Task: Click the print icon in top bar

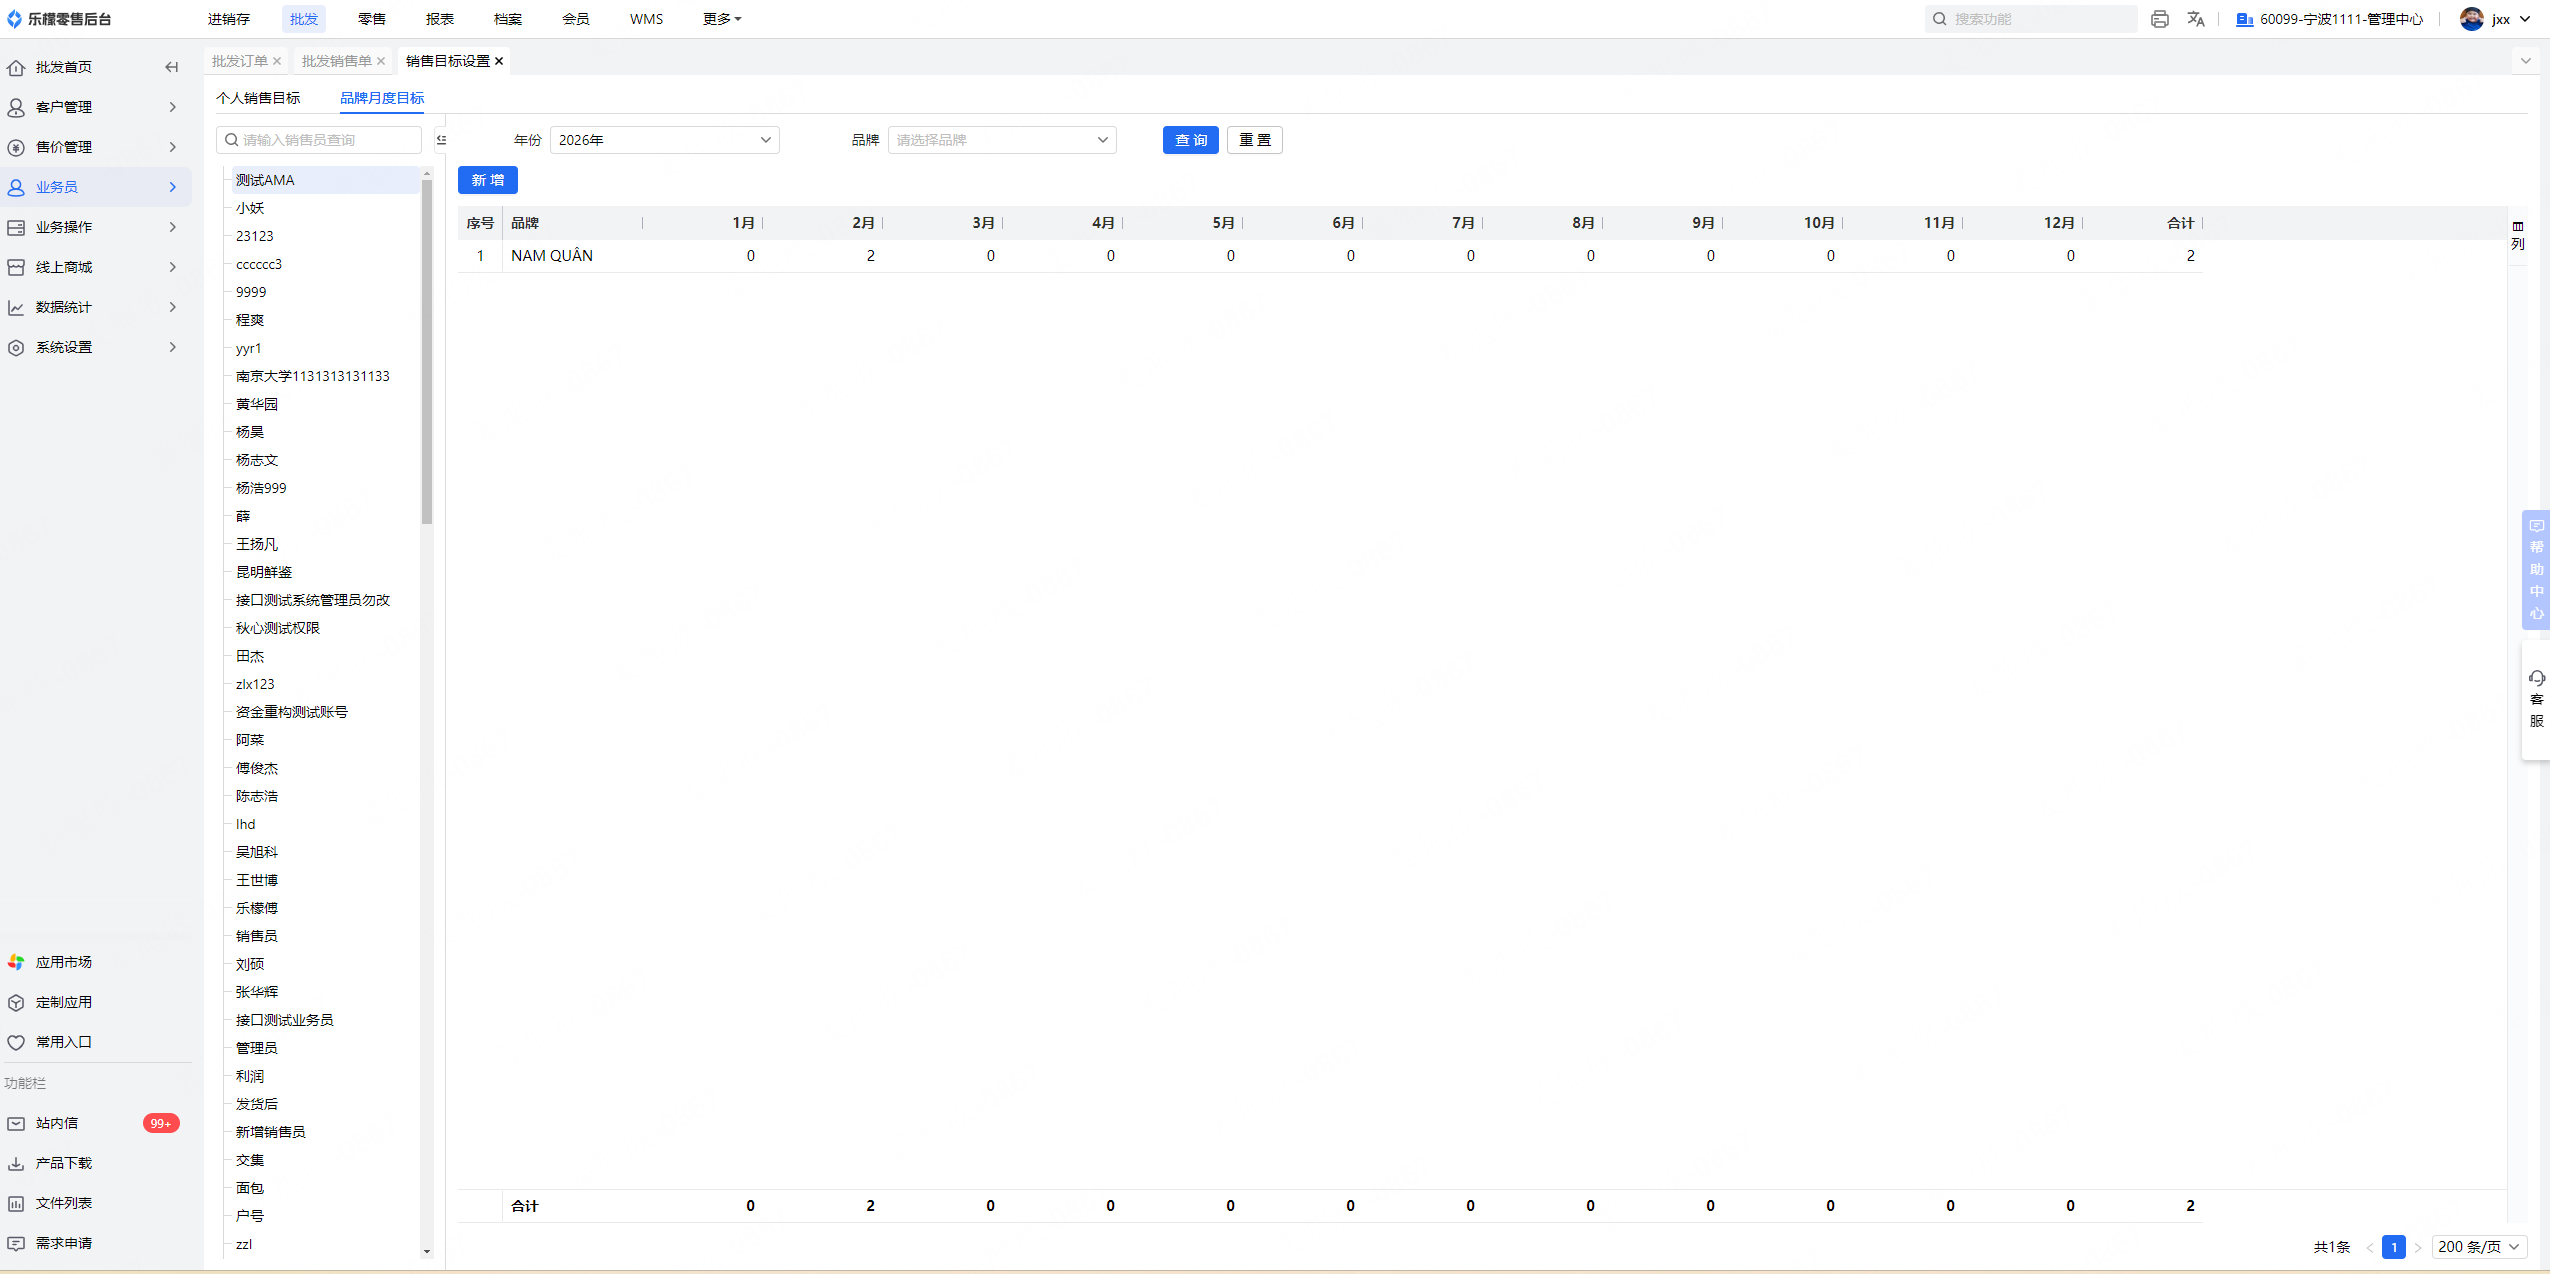Action: (x=2159, y=19)
